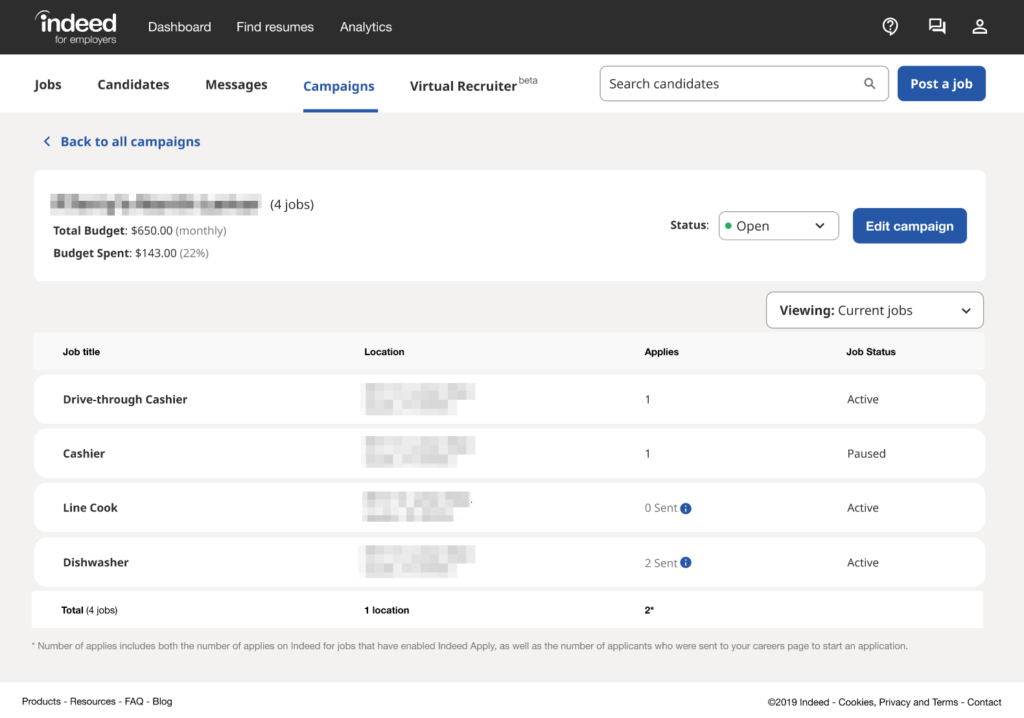Image resolution: width=1024 pixels, height=718 pixels.
Task: Open the campaign Status dropdown showing Open
Action: 778,225
